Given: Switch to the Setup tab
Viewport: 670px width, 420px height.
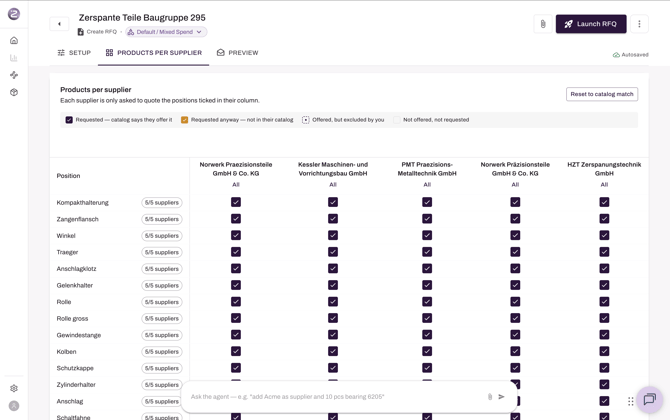Looking at the screenshot, I should click(74, 53).
